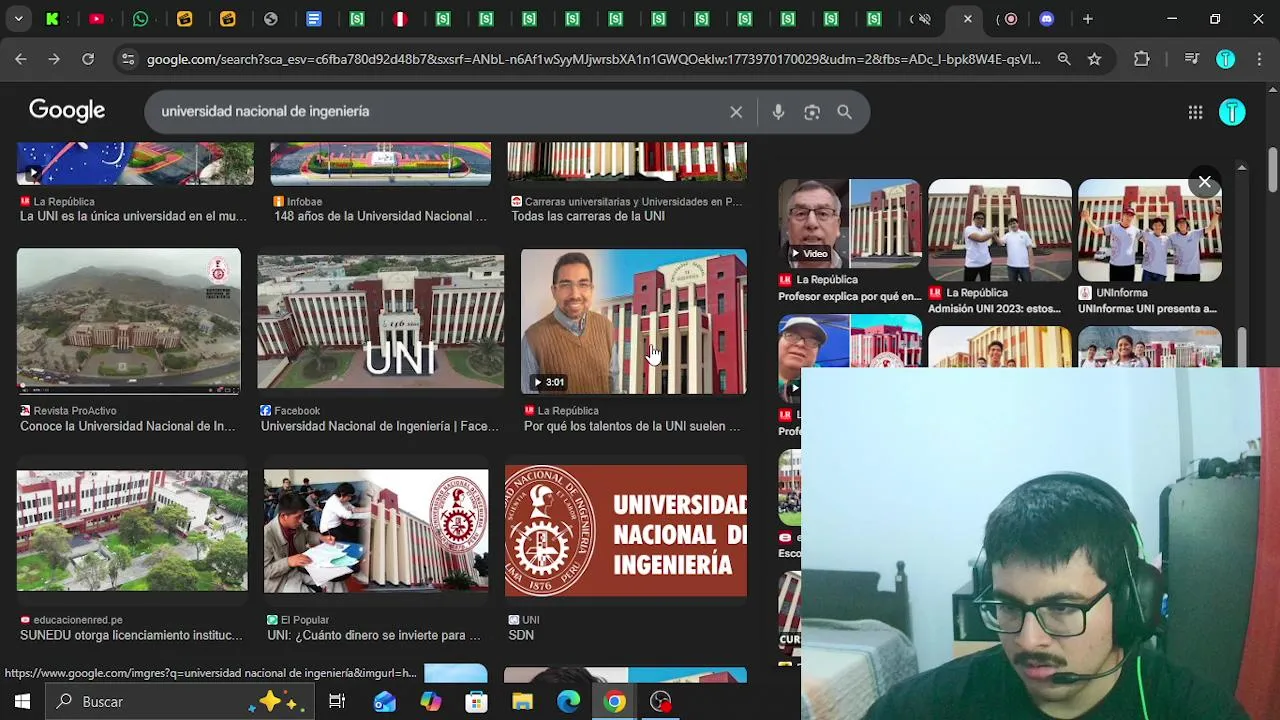The height and width of the screenshot is (720, 1280).
Task: Click the Google search input field
Action: (x=440, y=112)
